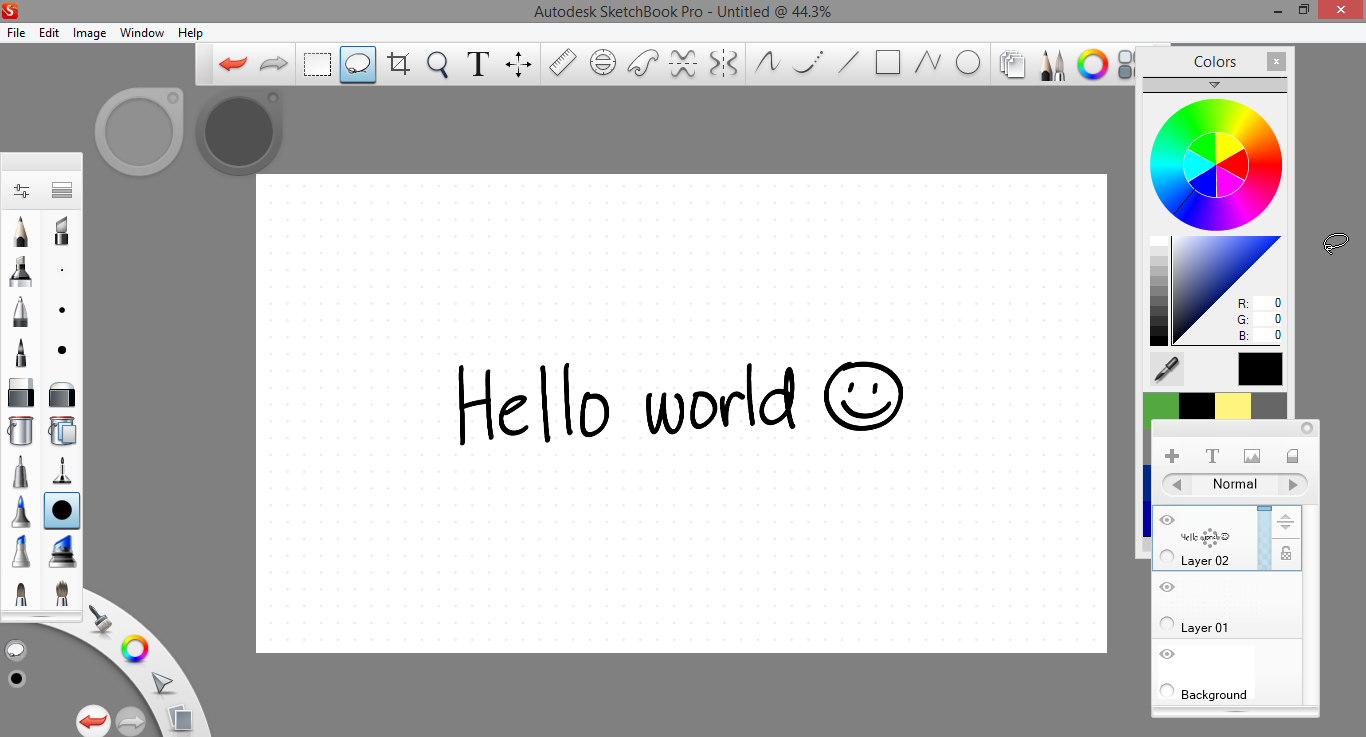Screen dimensions: 1366x737
Task: Click the Rectangle select tool
Action: [317, 64]
